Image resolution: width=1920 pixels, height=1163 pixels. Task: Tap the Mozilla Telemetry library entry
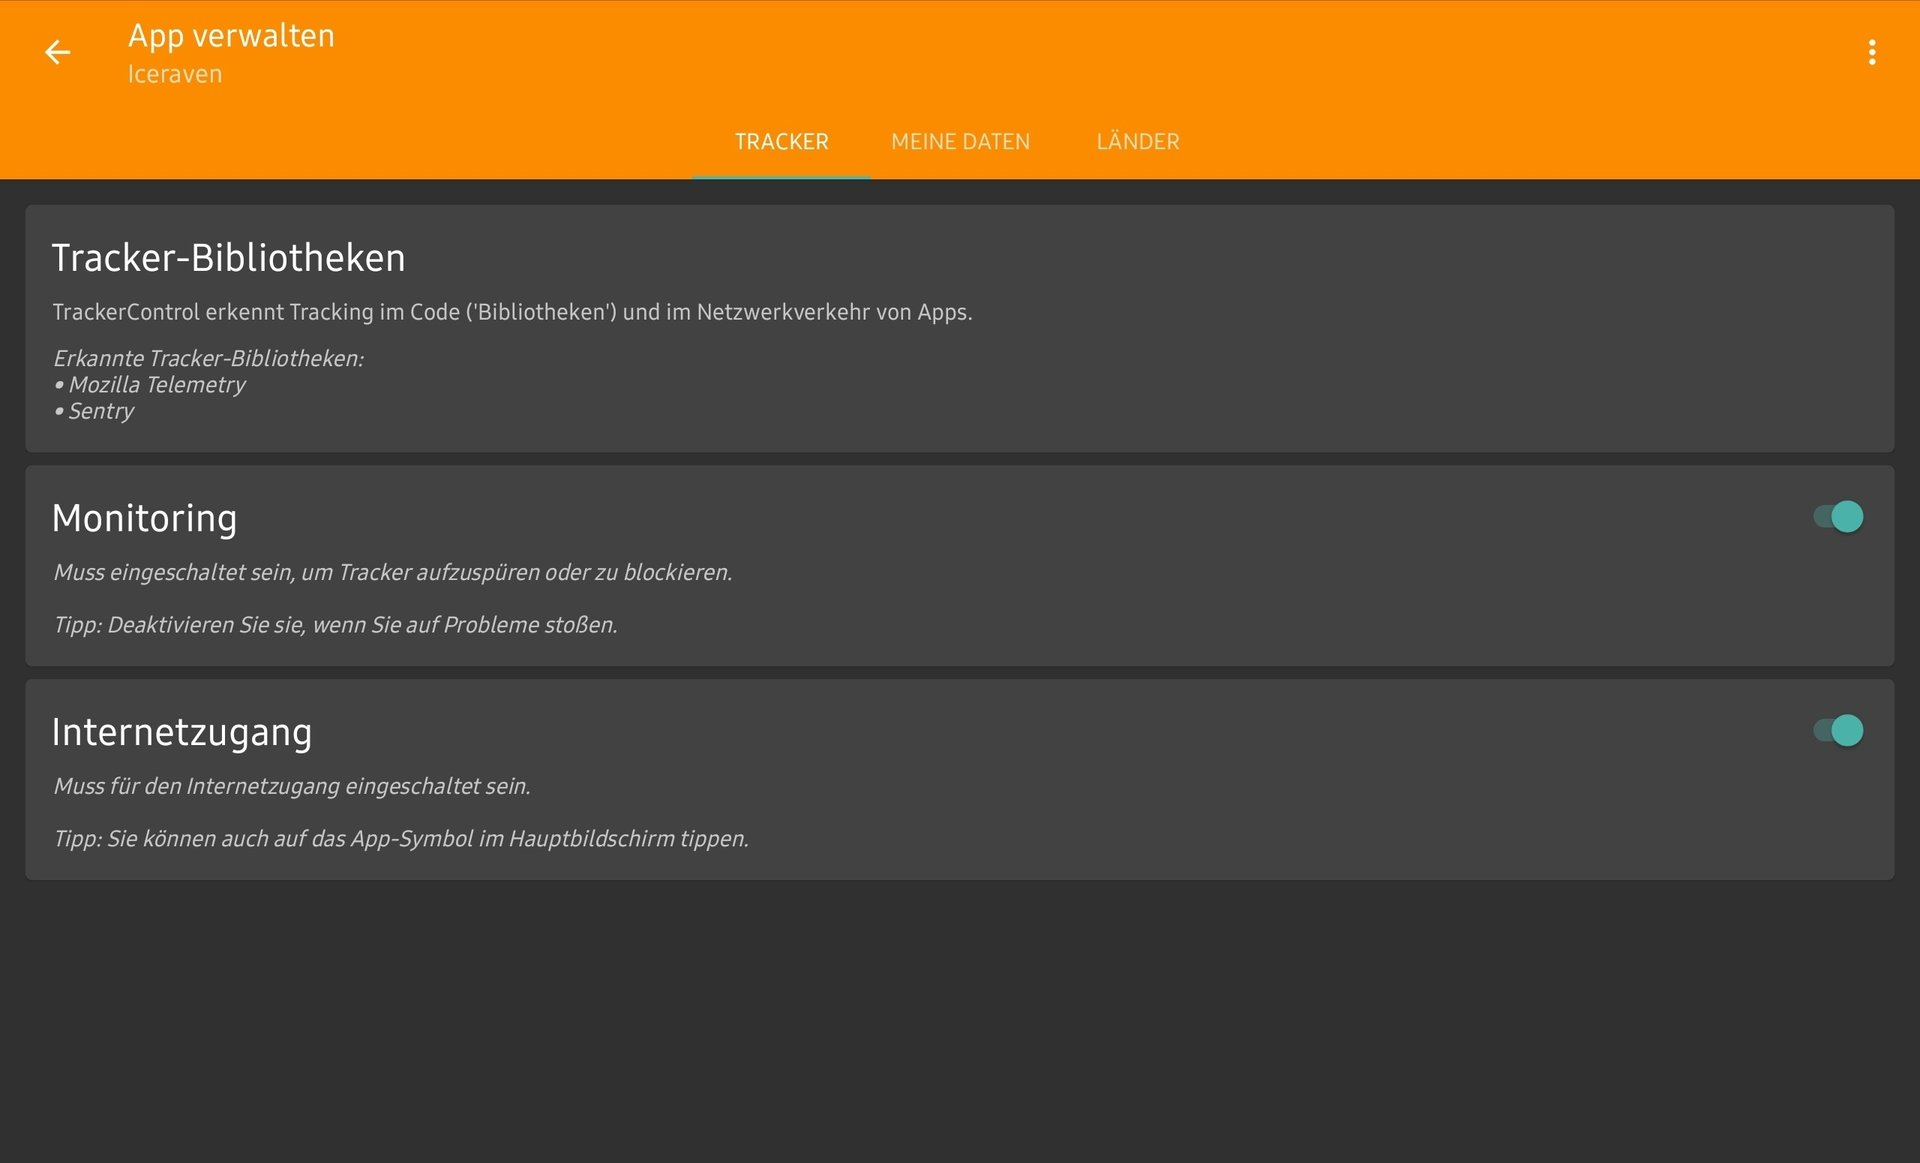click(x=156, y=385)
